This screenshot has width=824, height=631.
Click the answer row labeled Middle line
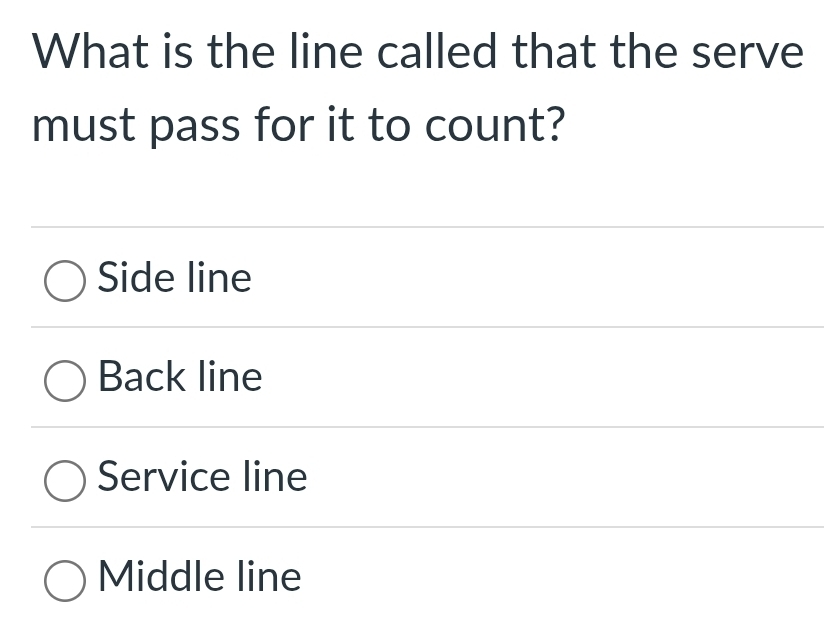click(x=199, y=578)
